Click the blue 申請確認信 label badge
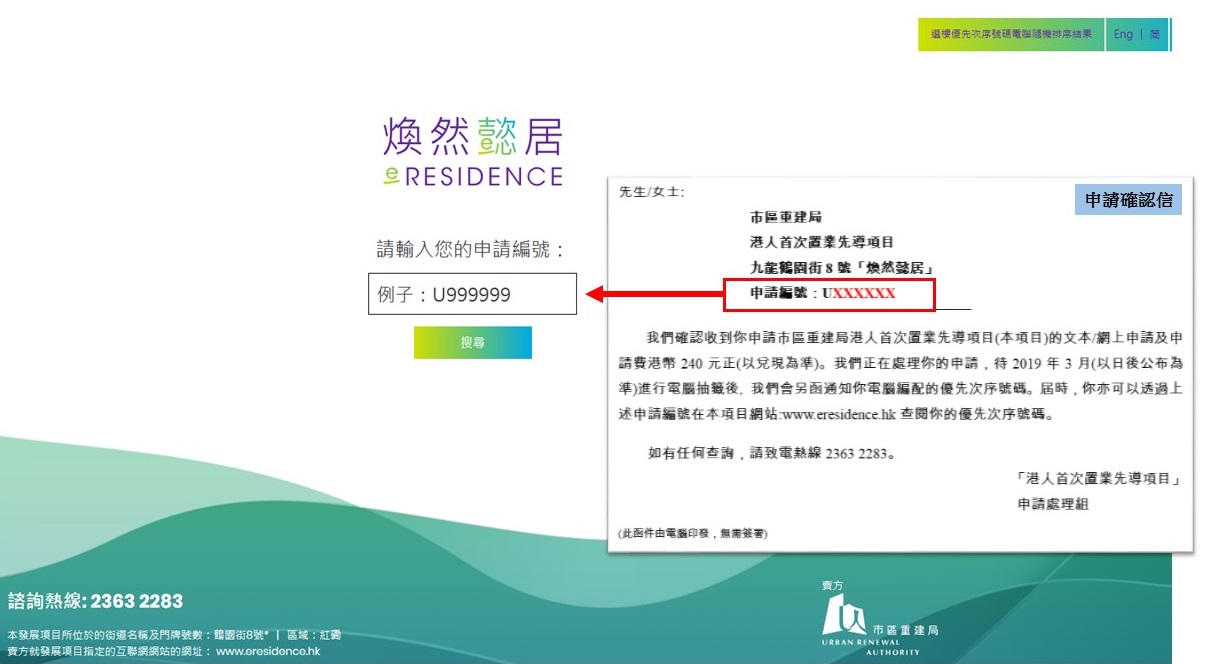The width and height of the screenshot is (1210, 664). (x=1129, y=200)
